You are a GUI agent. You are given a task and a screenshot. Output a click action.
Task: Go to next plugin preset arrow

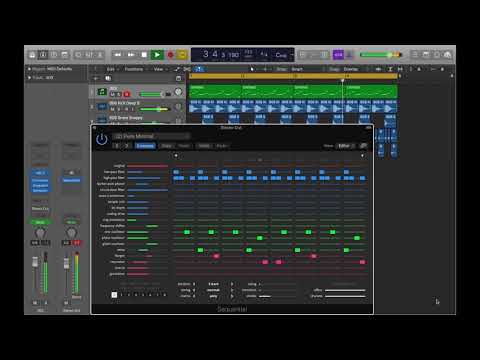pyautogui.click(x=127, y=146)
